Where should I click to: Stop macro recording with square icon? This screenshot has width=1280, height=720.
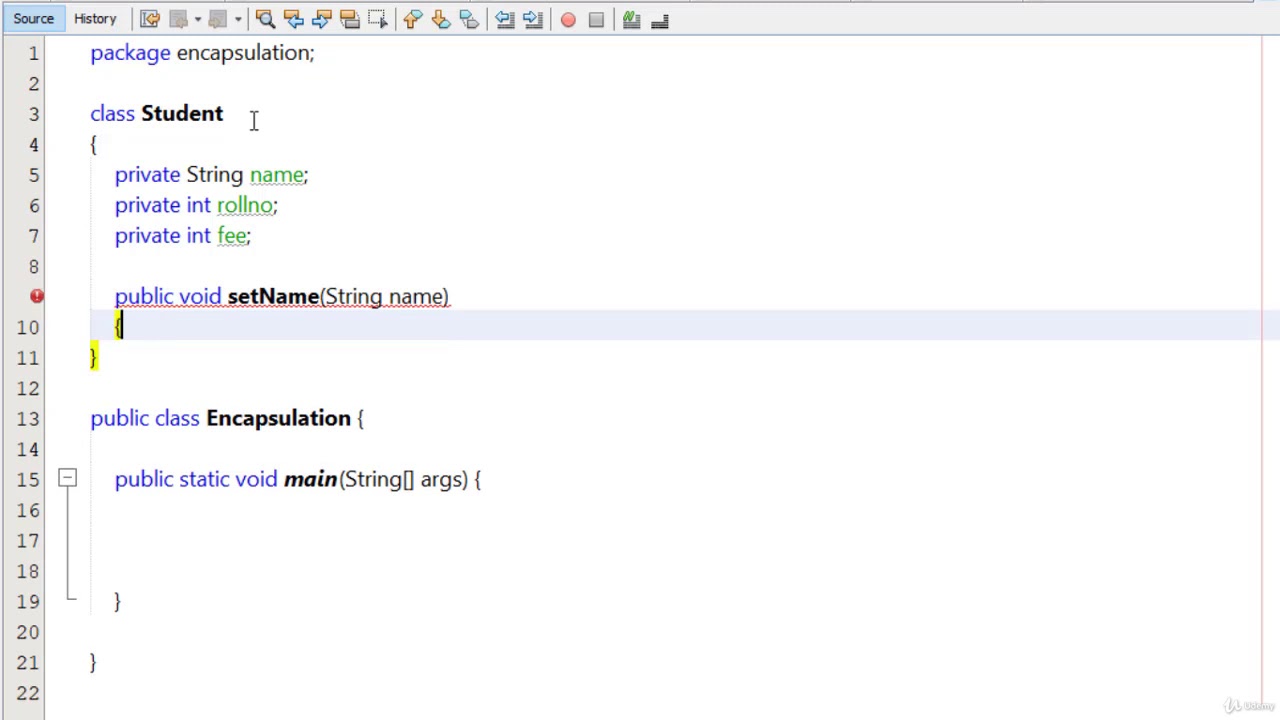(x=596, y=19)
